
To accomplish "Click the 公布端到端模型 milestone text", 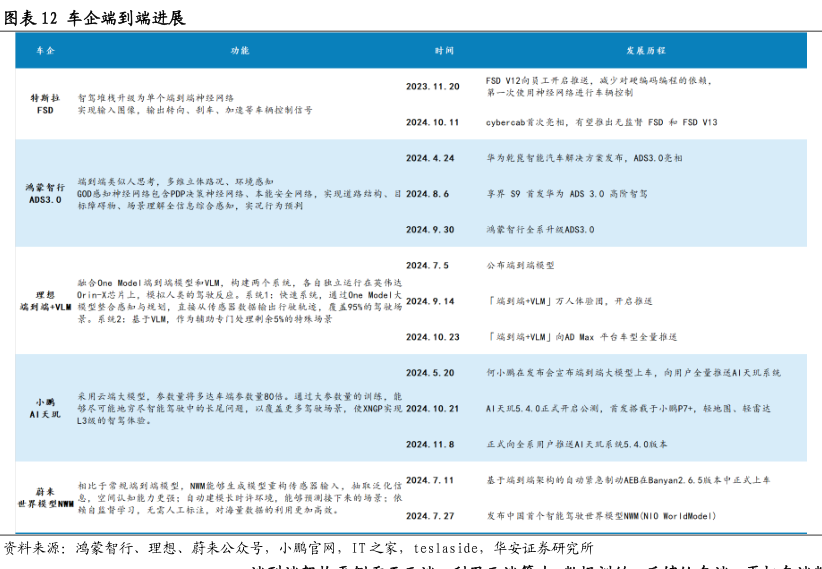I will [520, 265].
